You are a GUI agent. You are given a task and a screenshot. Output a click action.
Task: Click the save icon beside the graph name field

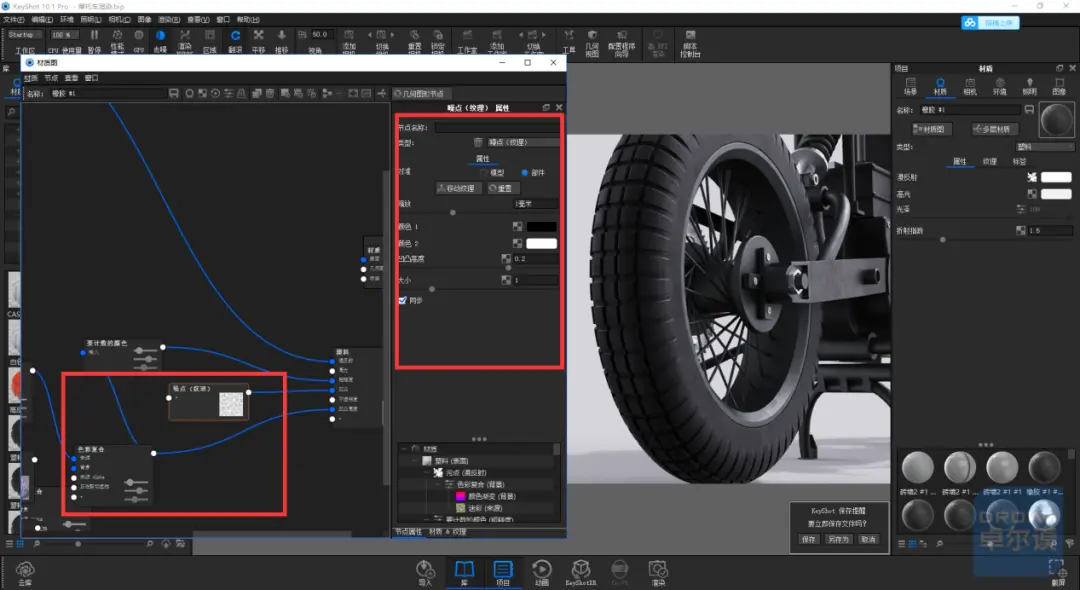[x=174, y=94]
